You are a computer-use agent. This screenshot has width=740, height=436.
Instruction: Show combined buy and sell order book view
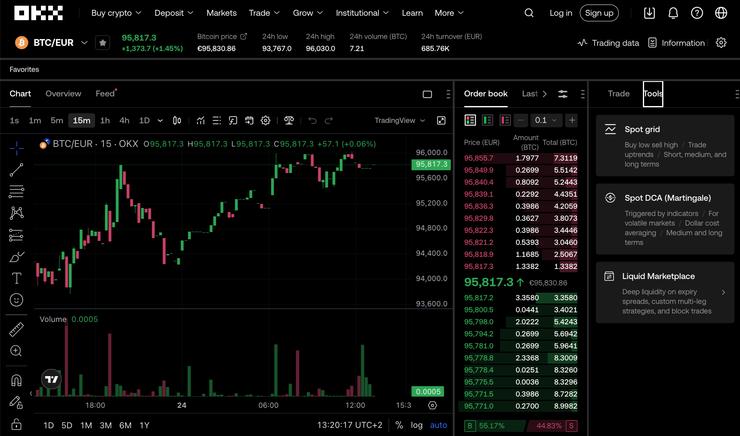(470, 120)
